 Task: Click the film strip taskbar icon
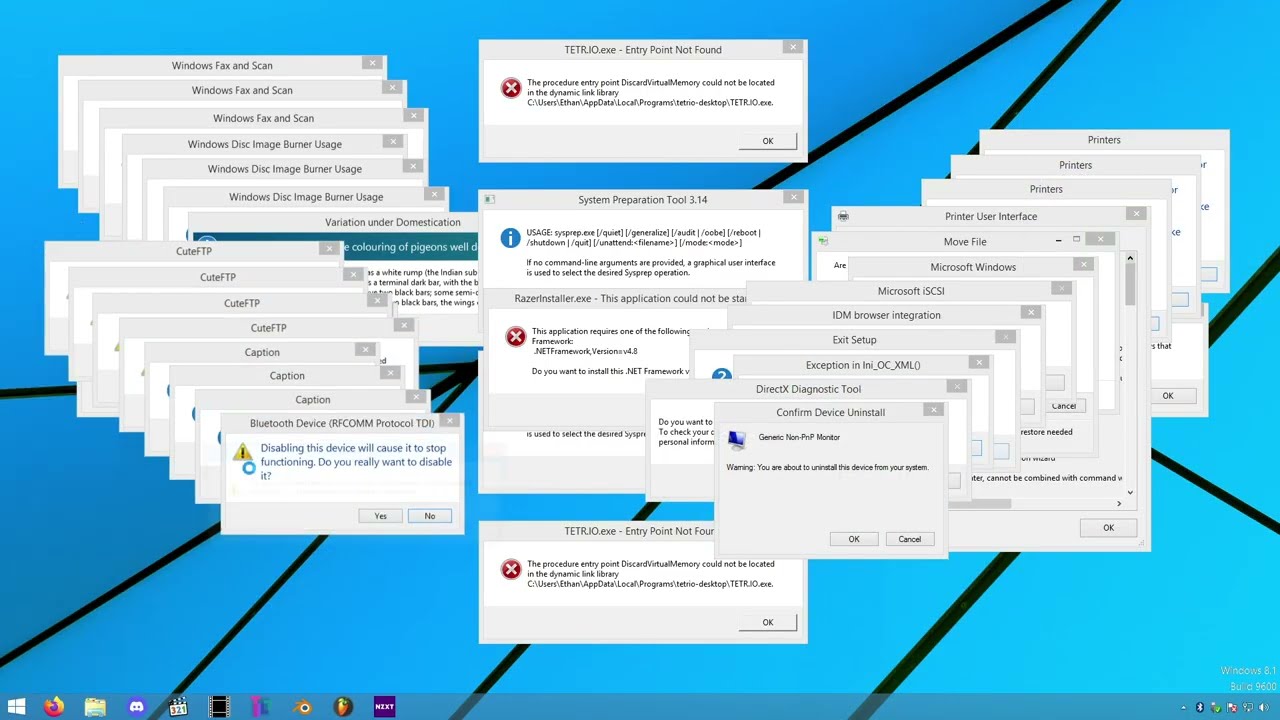click(219, 707)
